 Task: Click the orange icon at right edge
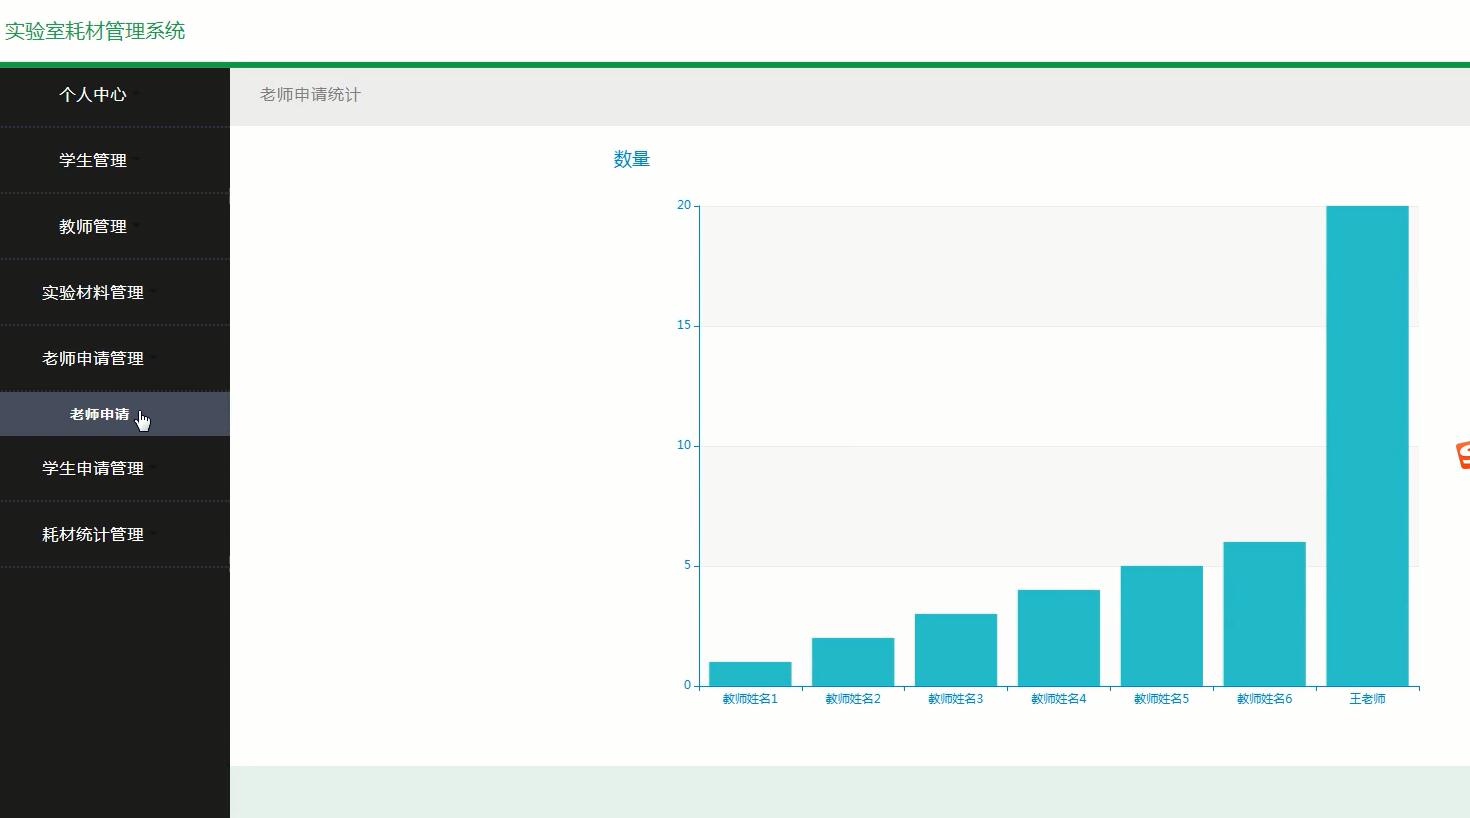click(1463, 455)
